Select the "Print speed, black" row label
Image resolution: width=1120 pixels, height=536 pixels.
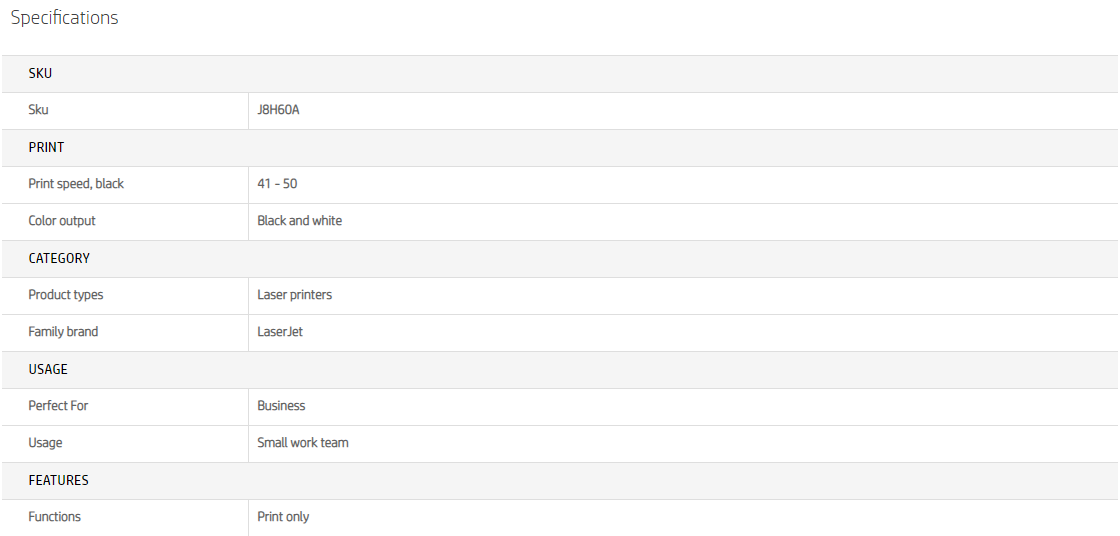(x=76, y=184)
